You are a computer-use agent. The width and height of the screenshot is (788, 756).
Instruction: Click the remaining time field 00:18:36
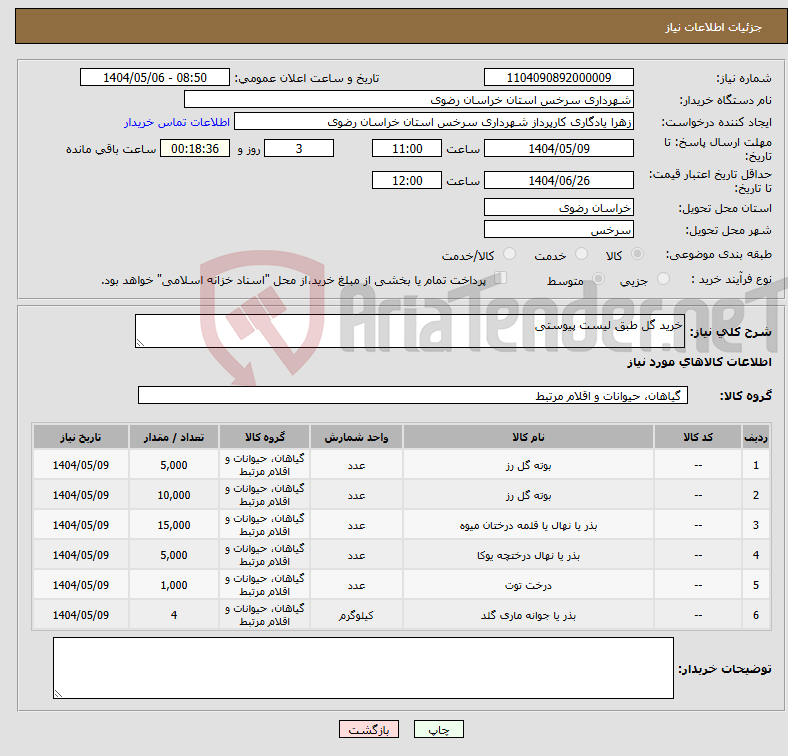195,148
